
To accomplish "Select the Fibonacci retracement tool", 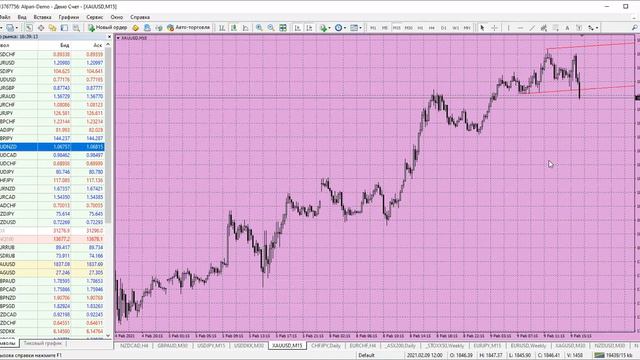I will [x=556, y=28].
